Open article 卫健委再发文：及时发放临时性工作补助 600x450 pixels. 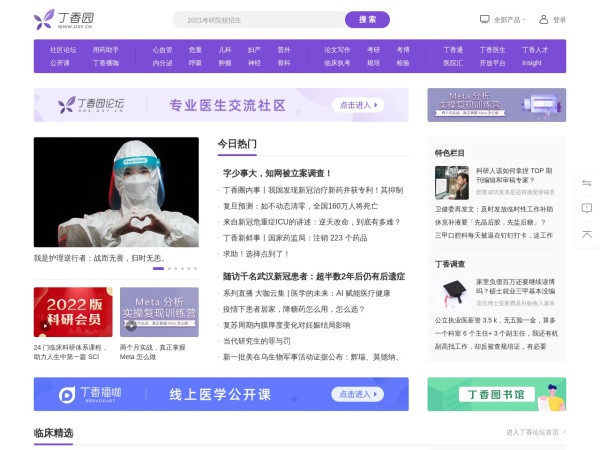(494, 209)
